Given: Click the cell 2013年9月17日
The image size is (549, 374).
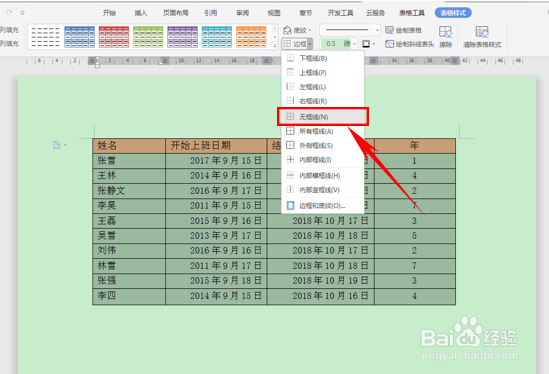Looking at the screenshot, I should point(216,236).
